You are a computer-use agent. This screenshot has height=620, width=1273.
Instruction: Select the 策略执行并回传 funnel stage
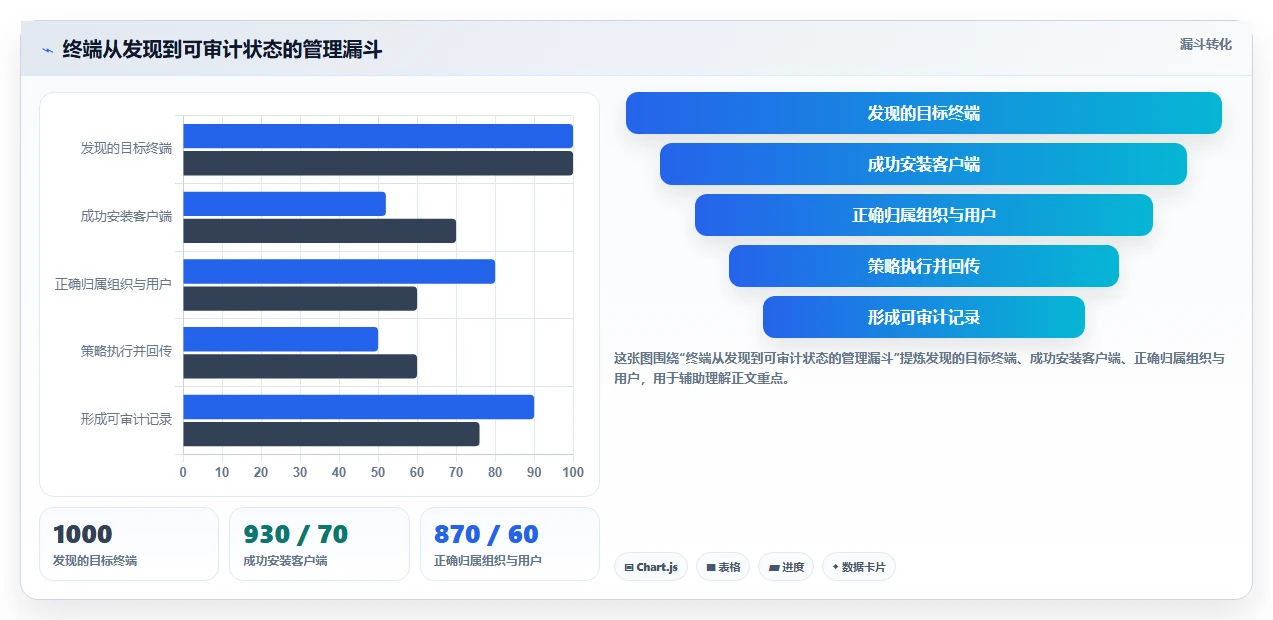point(923,266)
